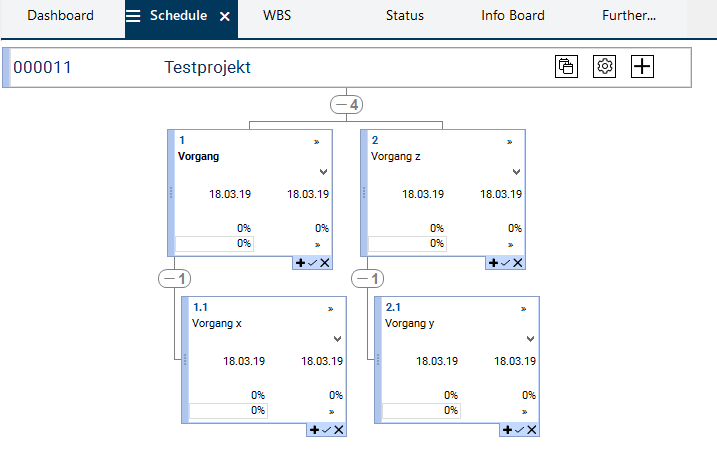Open the hamburger menu on the Schedule tab
Image resolution: width=717 pixels, height=453 pixels.
pyautogui.click(x=133, y=16)
